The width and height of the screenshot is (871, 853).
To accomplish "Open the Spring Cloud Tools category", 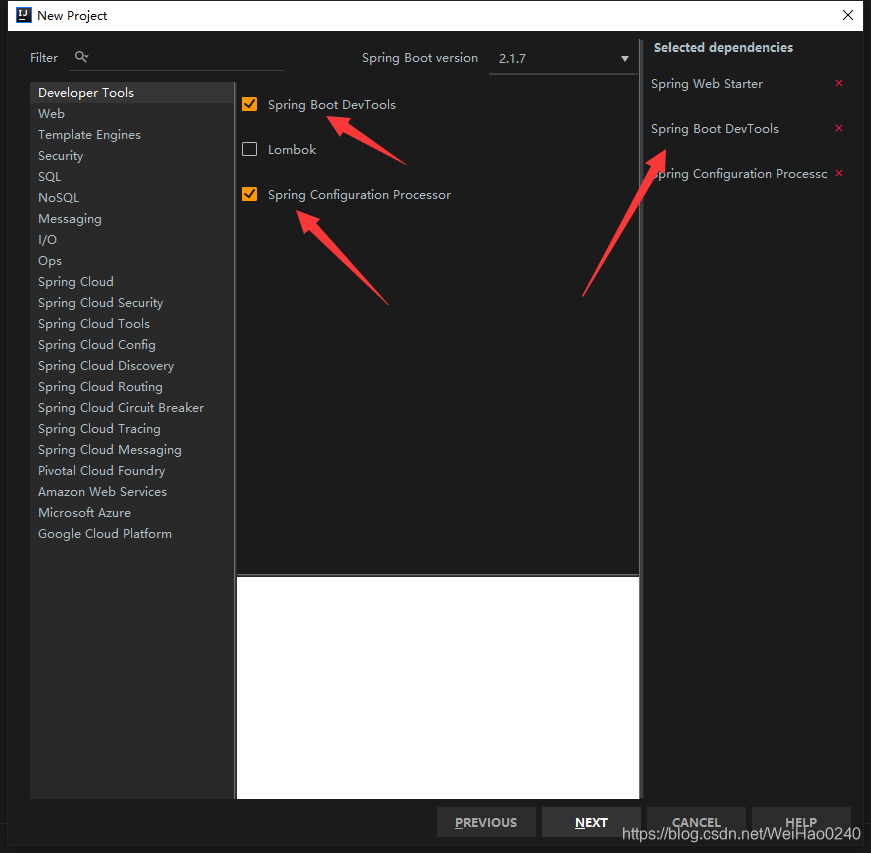I will (132, 324).
